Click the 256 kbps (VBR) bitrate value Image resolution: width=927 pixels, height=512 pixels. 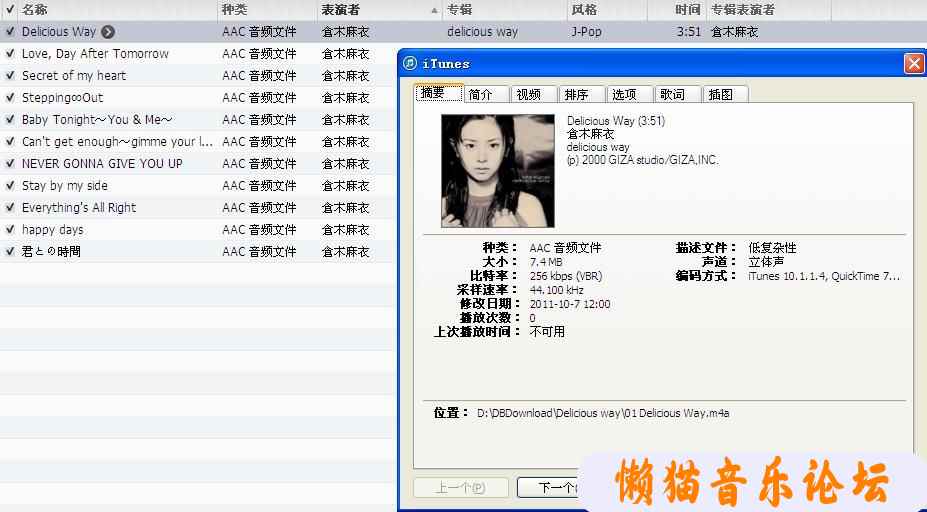click(x=566, y=276)
